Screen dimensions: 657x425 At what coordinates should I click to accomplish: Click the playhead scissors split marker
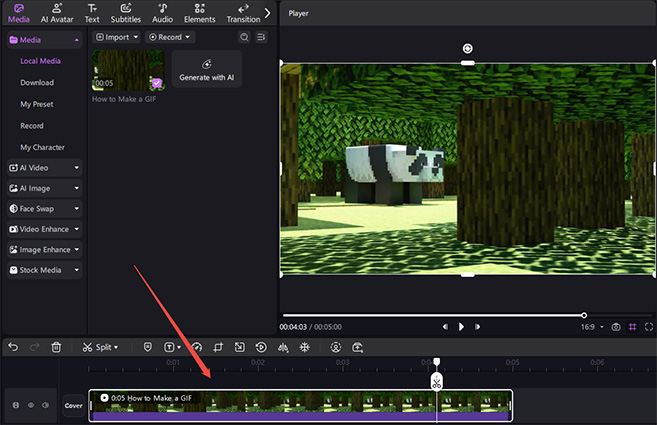coord(437,381)
